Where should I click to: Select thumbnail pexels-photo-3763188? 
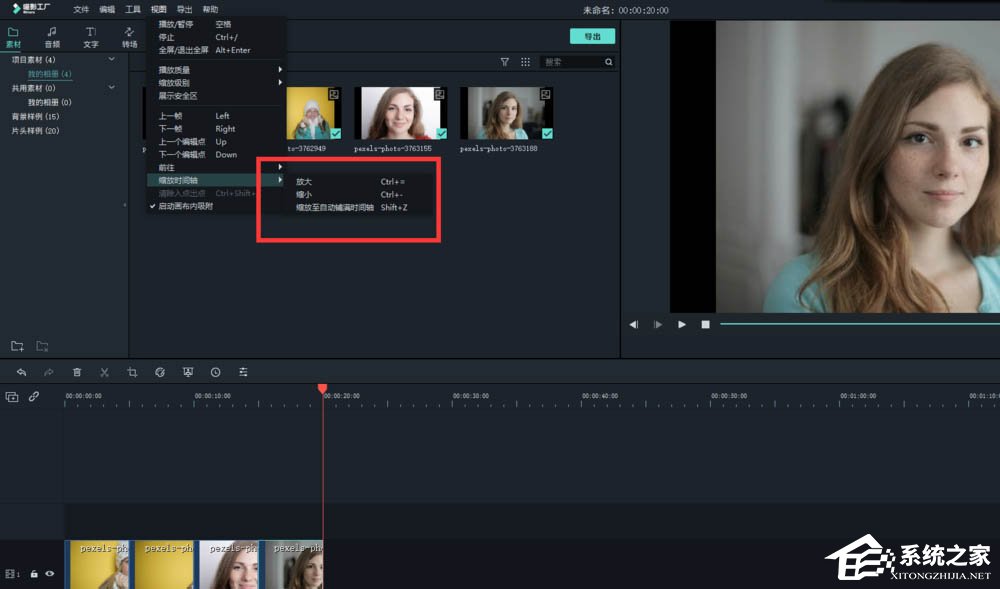click(506, 113)
